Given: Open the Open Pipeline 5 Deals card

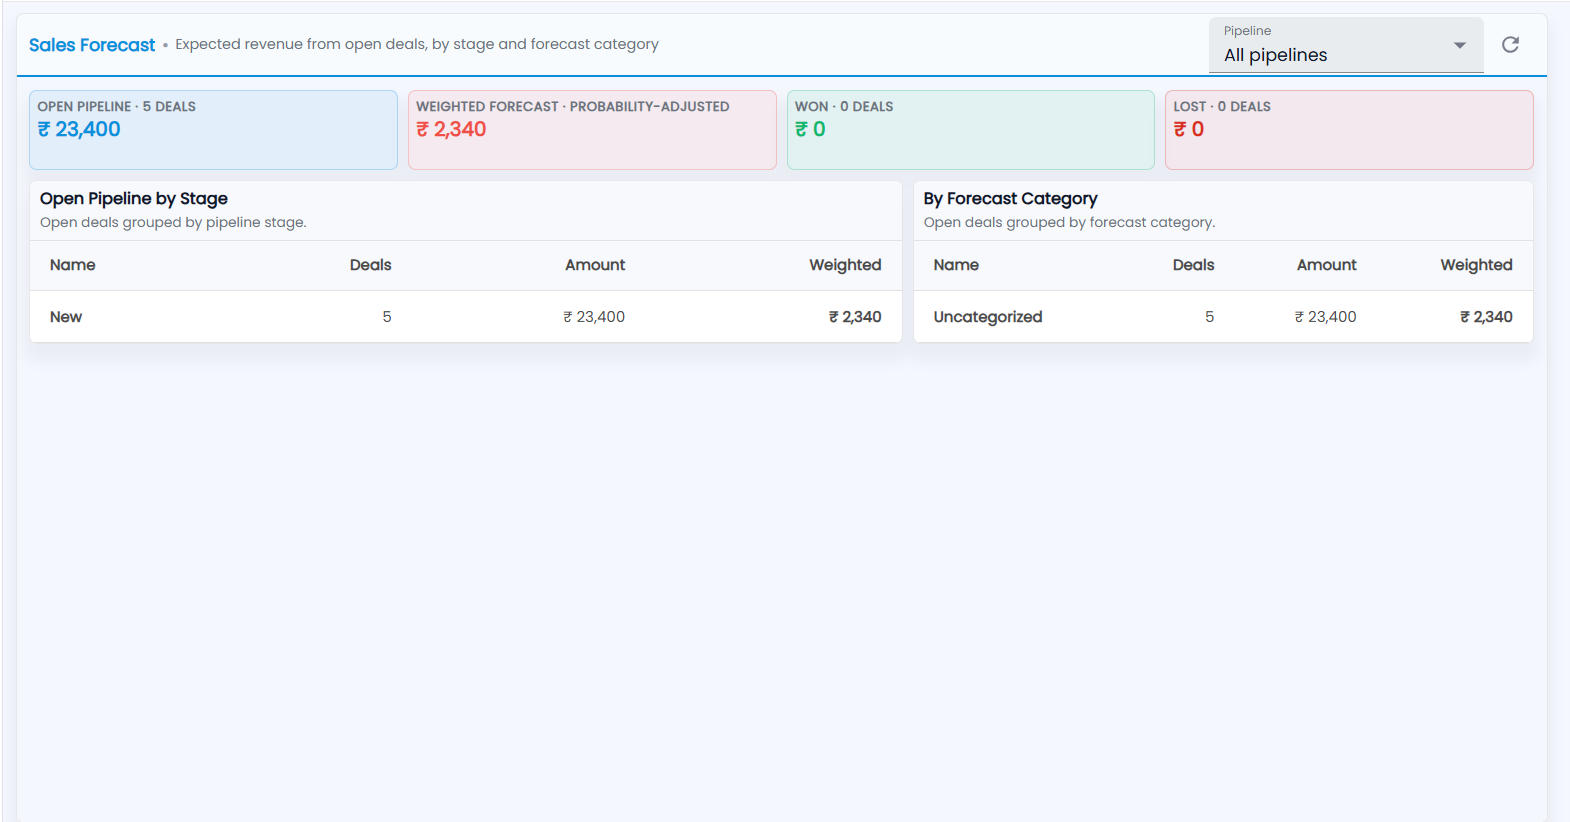Looking at the screenshot, I should click(x=213, y=130).
